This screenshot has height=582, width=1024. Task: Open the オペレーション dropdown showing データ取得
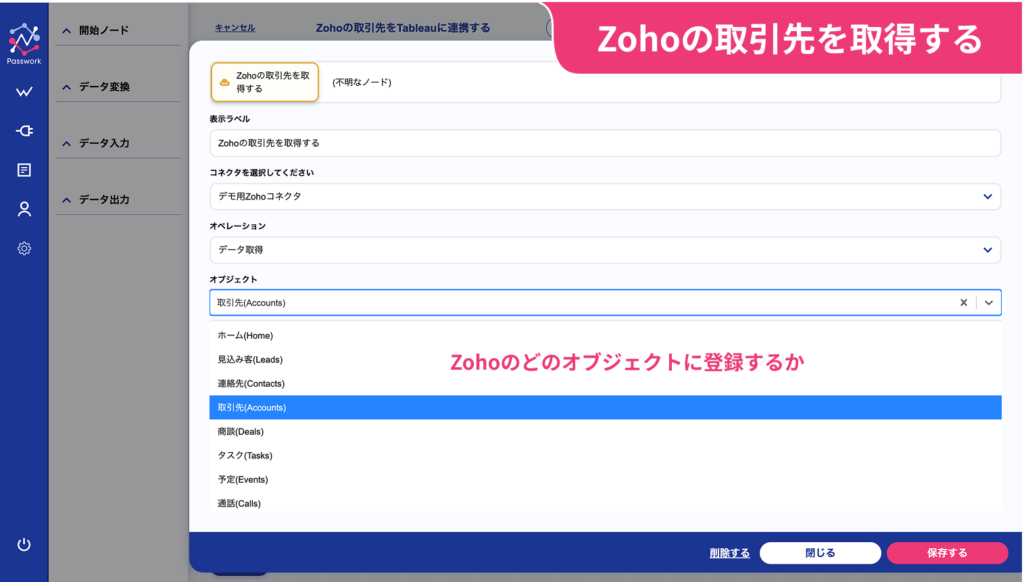point(605,250)
